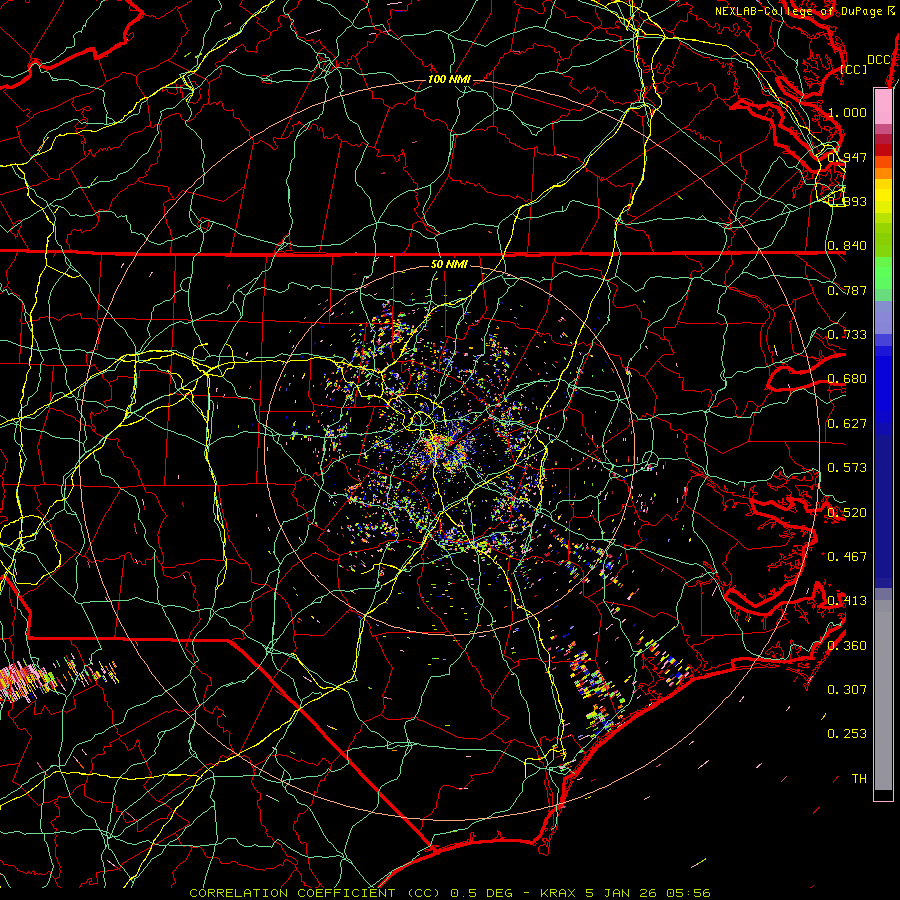Click the 0.680 value on color scale

[847, 379]
